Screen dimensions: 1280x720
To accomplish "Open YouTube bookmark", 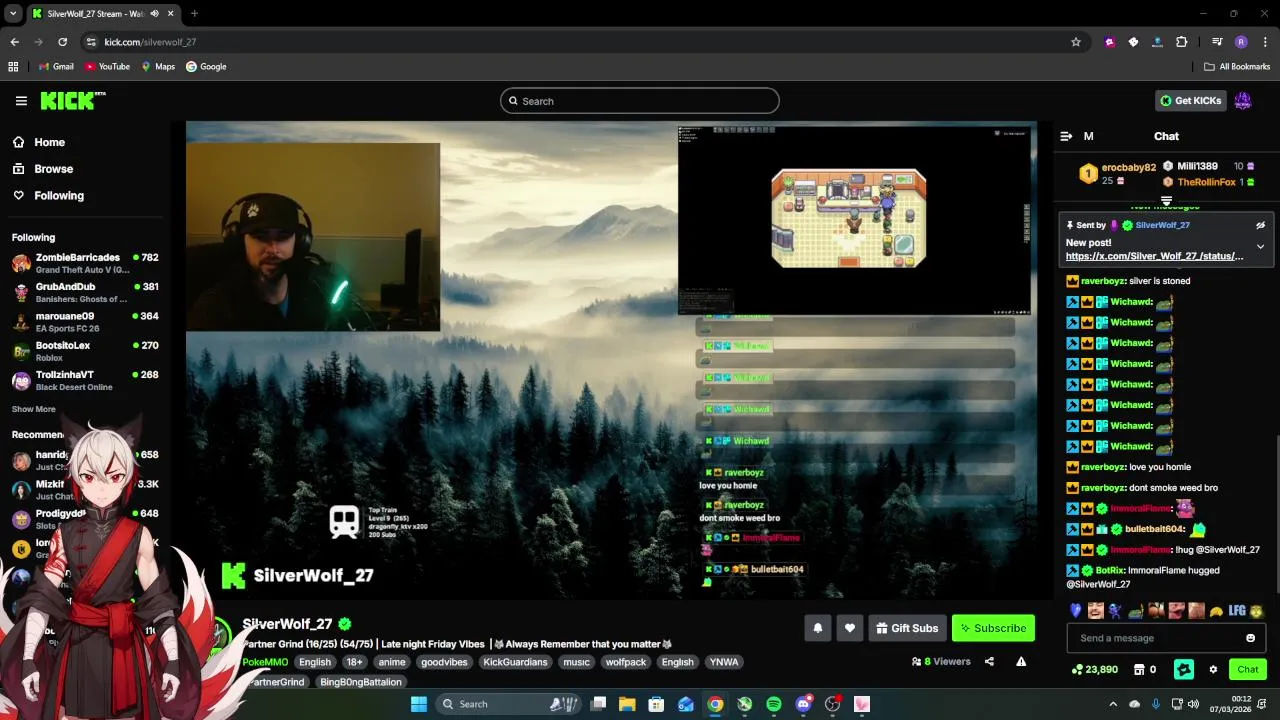I will (x=107, y=67).
